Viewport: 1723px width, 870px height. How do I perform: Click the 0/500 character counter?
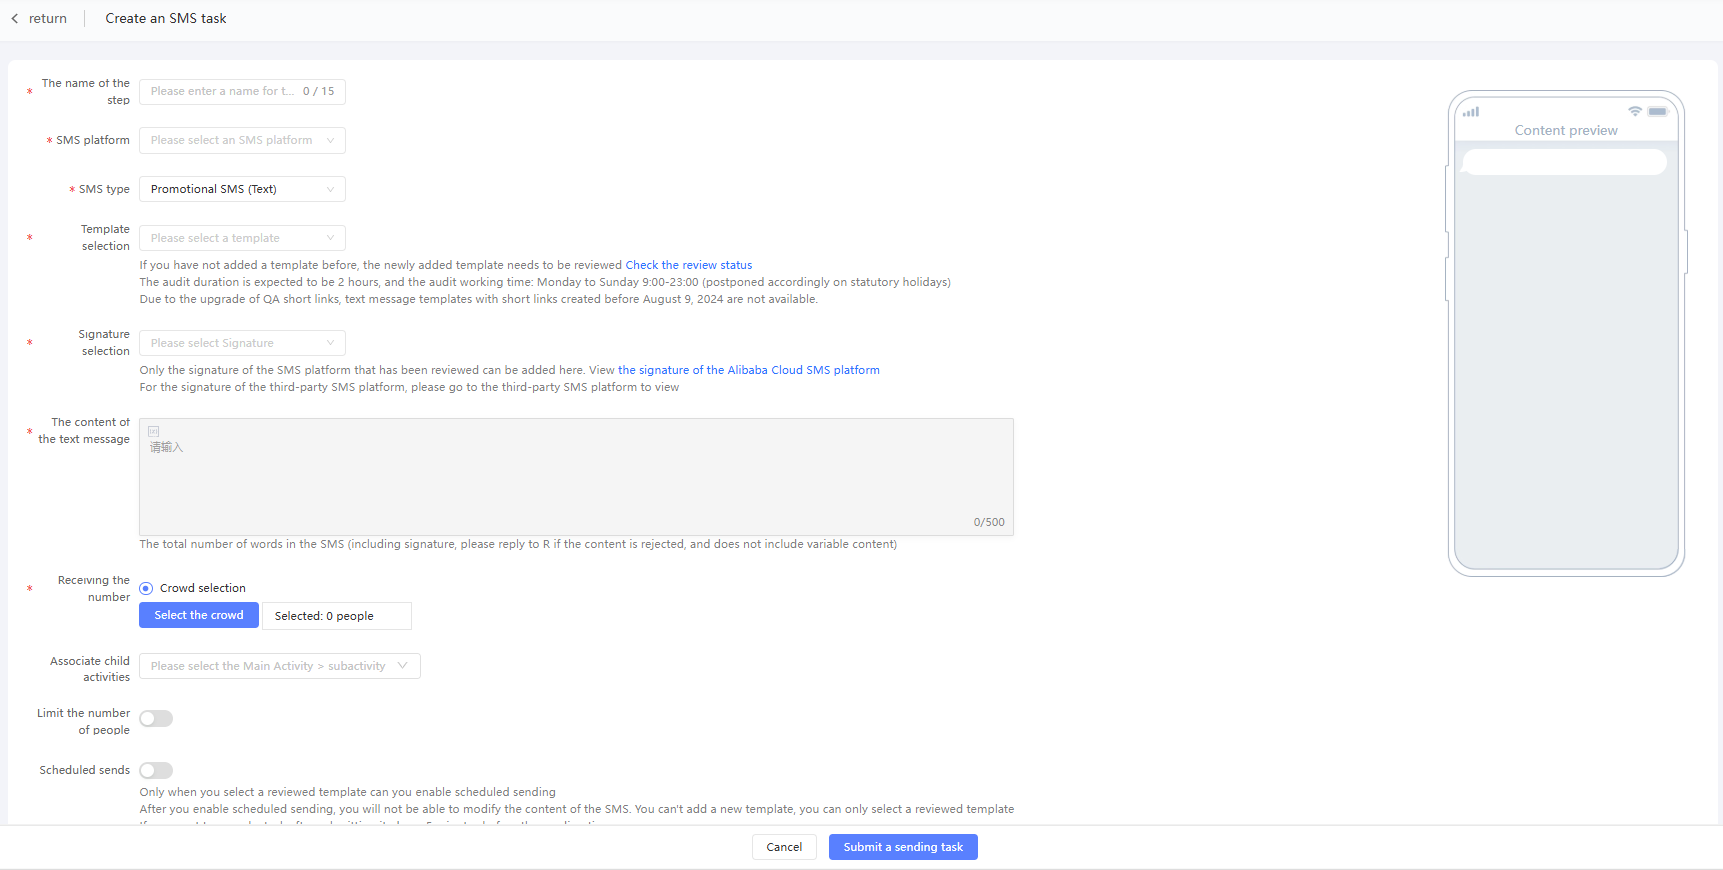tap(989, 522)
